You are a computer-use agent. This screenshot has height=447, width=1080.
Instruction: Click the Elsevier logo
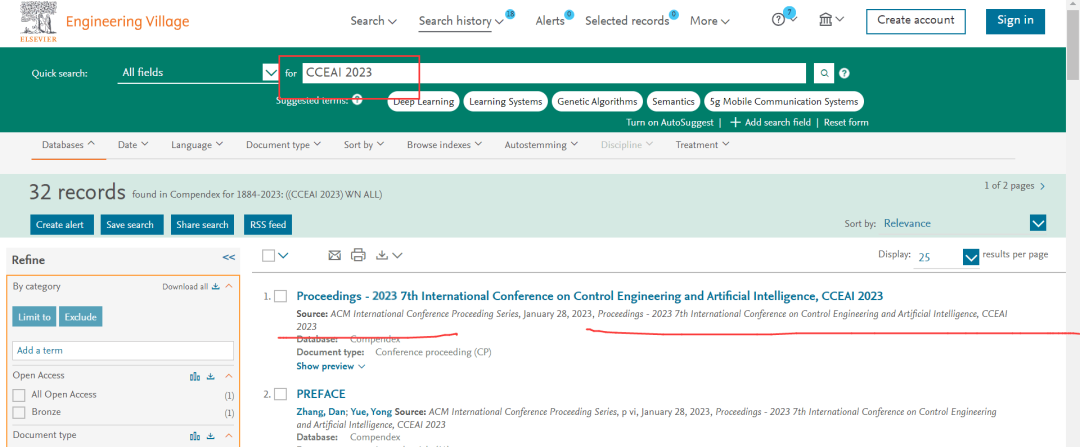tap(39, 22)
